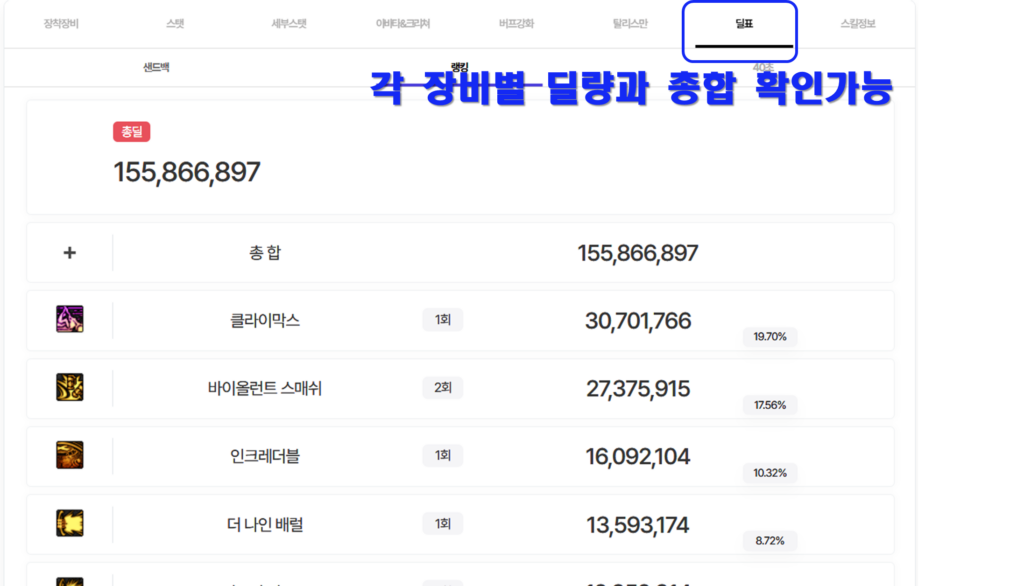Click the 10.32% percentage badge
This screenshot has width=1024, height=586.
(770, 473)
